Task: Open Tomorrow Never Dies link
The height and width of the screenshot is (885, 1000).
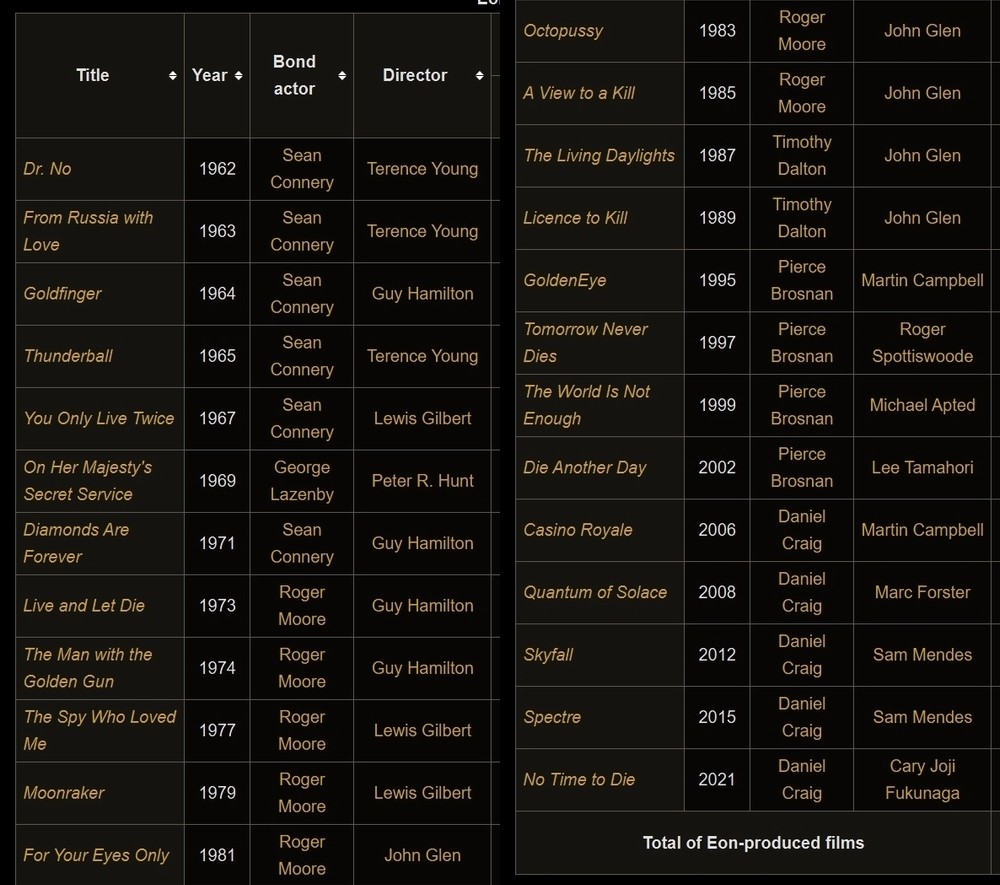Action: (x=585, y=342)
